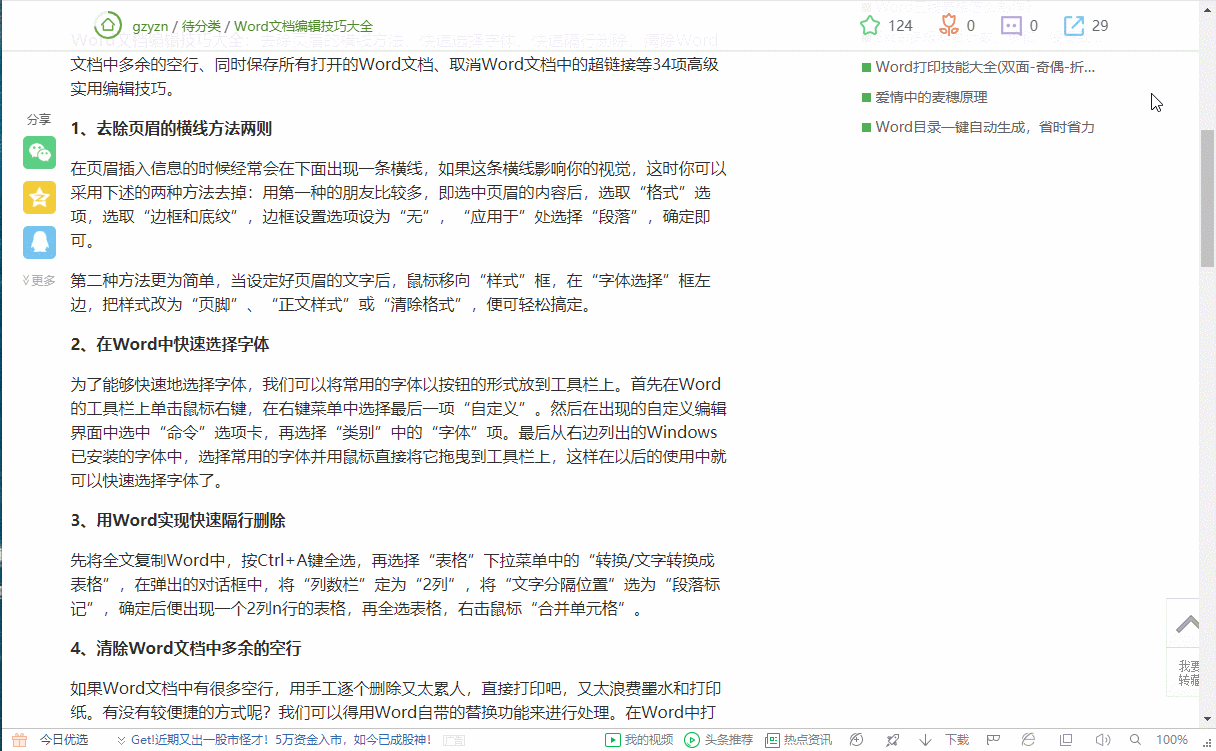Image resolution: width=1216 pixels, height=751 pixels.
Task: Click the 今日优选 status bar label
Action: [x=63, y=740]
